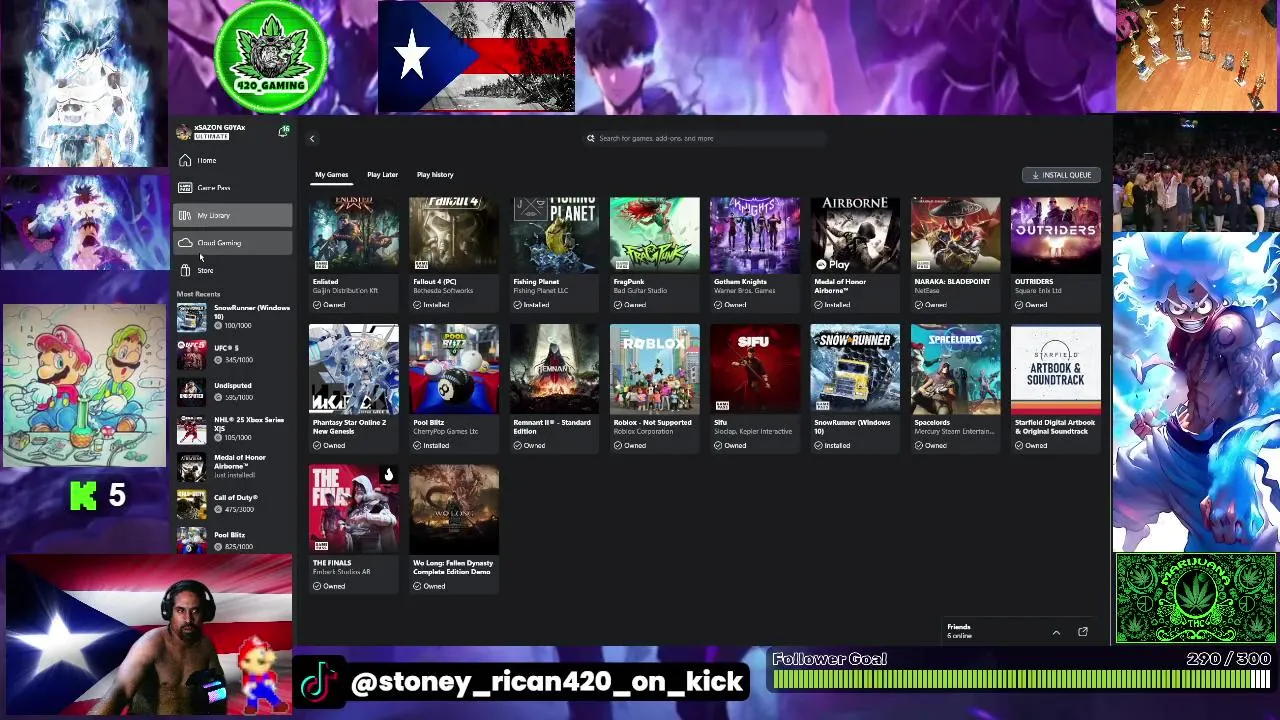The width and height of the screenshot is (1280, 720).
Task: Click the xSAZON G0YAx profile avatar
Action: click(183, 132)
